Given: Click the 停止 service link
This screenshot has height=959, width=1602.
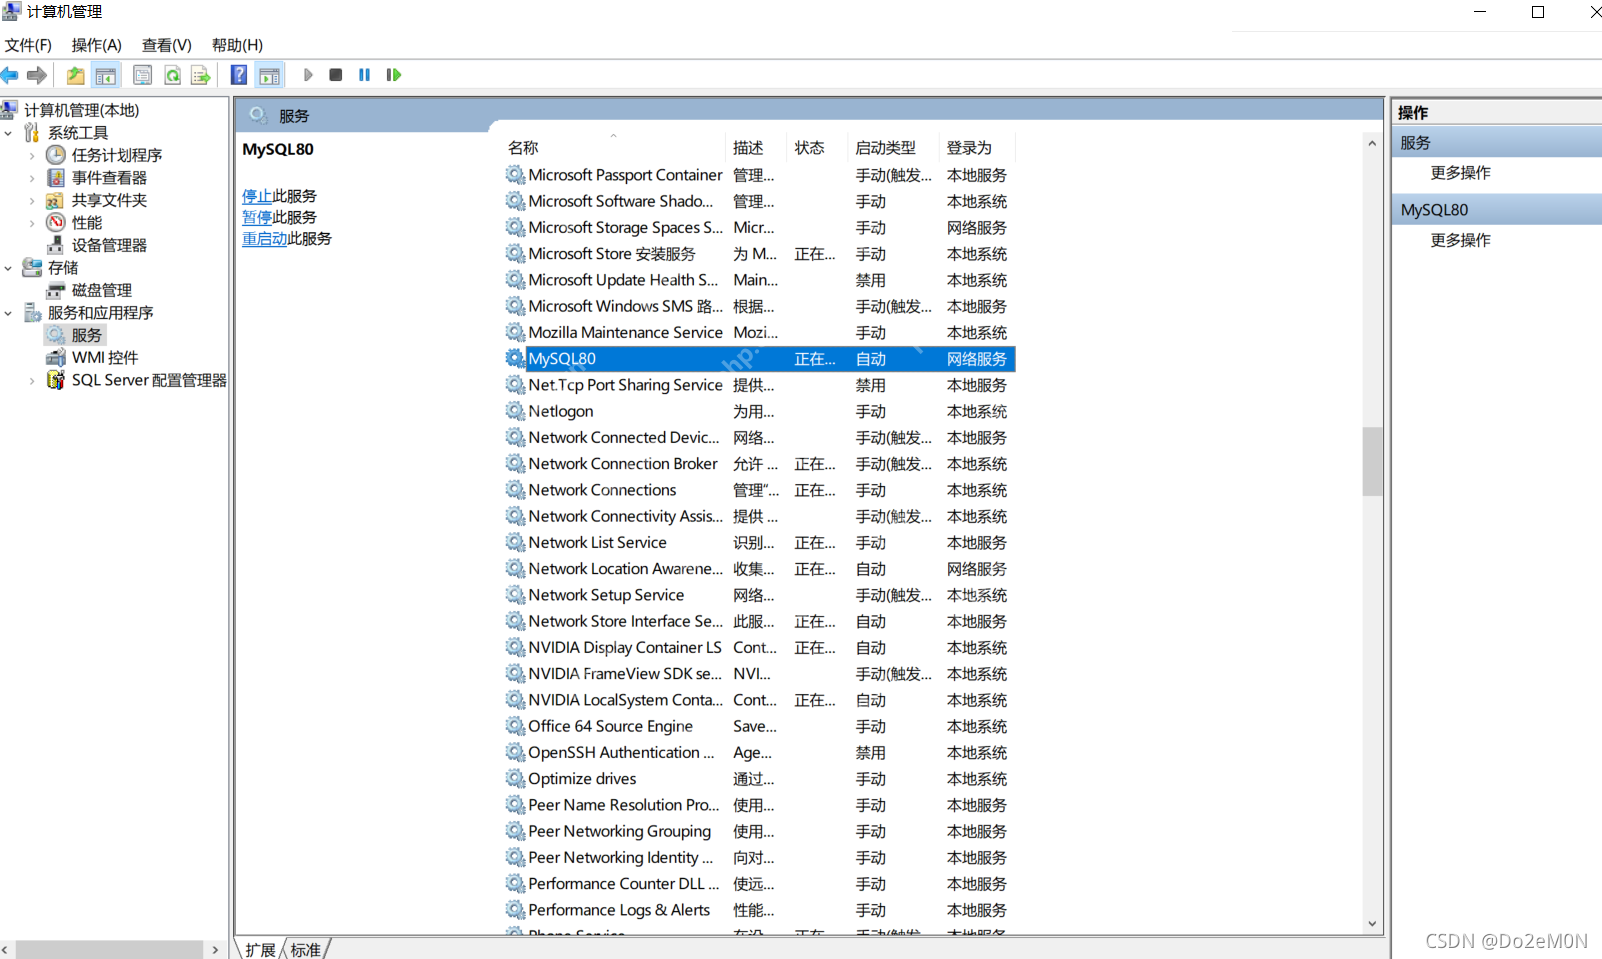Looking at the screenshot, I should pyautogui.click(x=256, y=196).
